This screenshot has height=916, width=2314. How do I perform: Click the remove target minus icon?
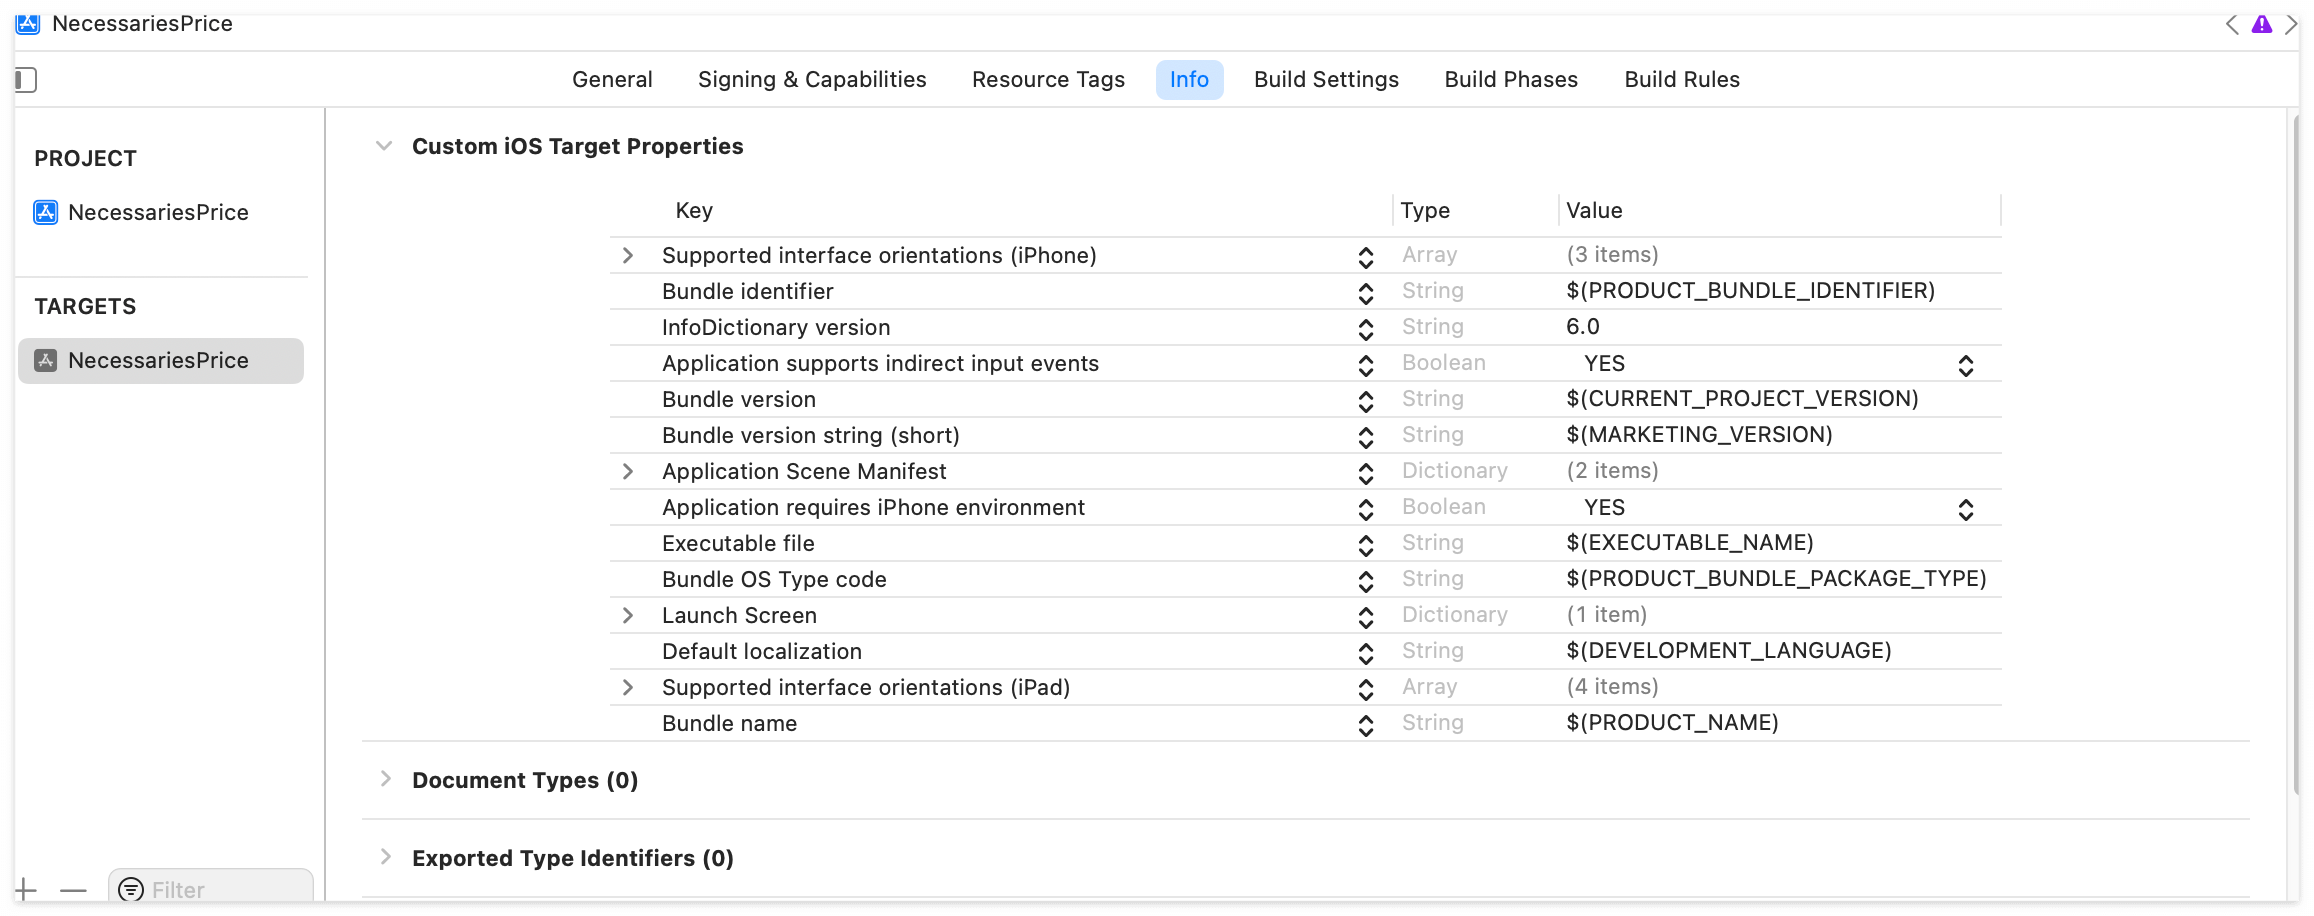pyautogui.click(x=73, y=889)
